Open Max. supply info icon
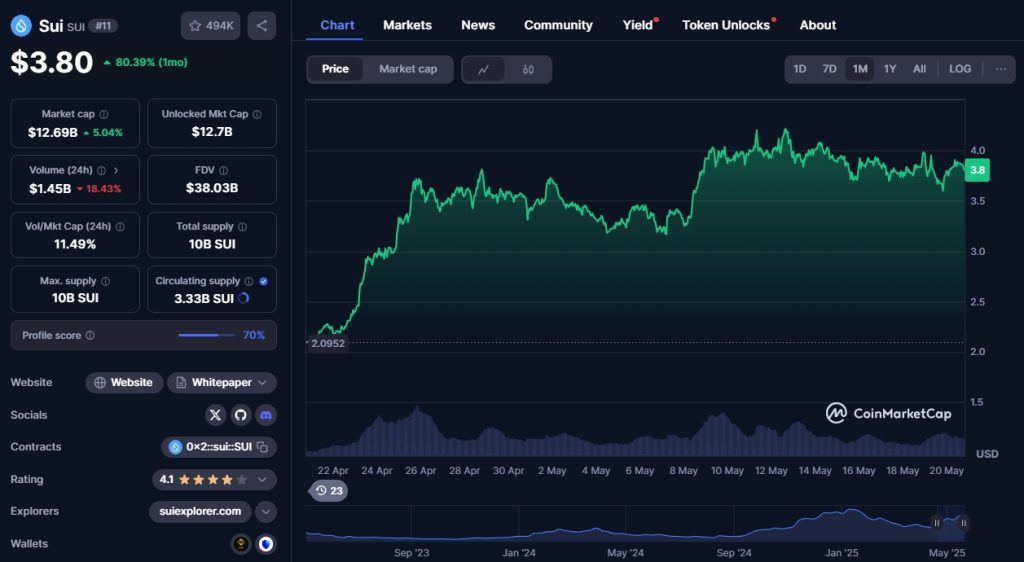 tap(105, 281)
